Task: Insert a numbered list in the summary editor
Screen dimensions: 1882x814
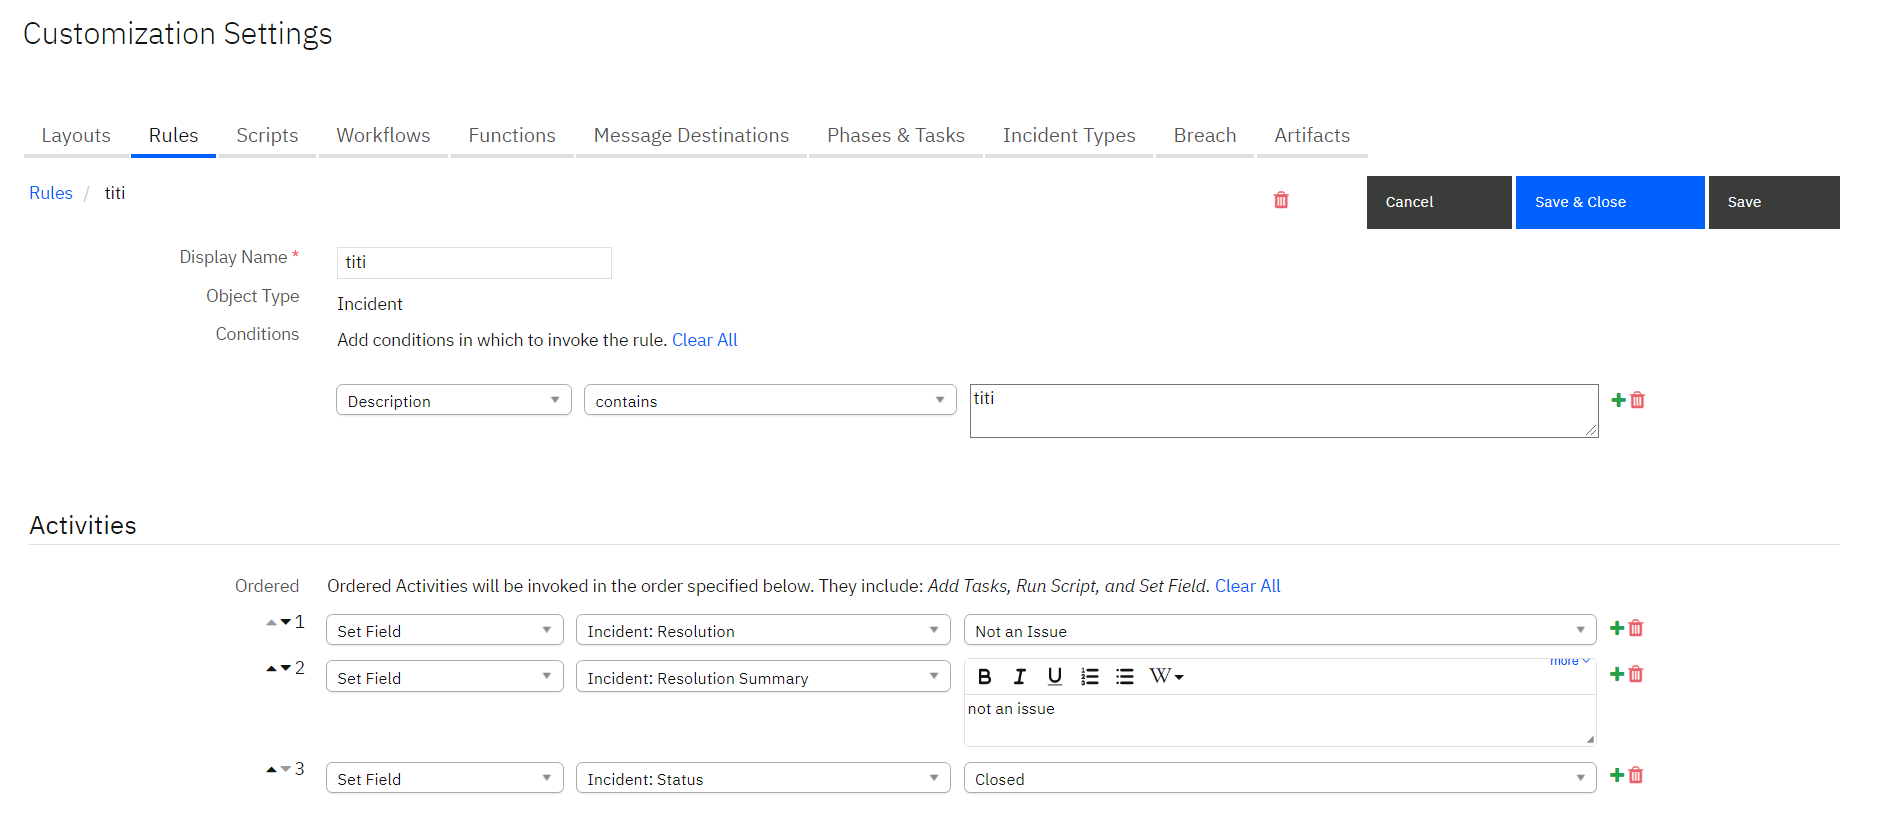Action: (1090, 677)
